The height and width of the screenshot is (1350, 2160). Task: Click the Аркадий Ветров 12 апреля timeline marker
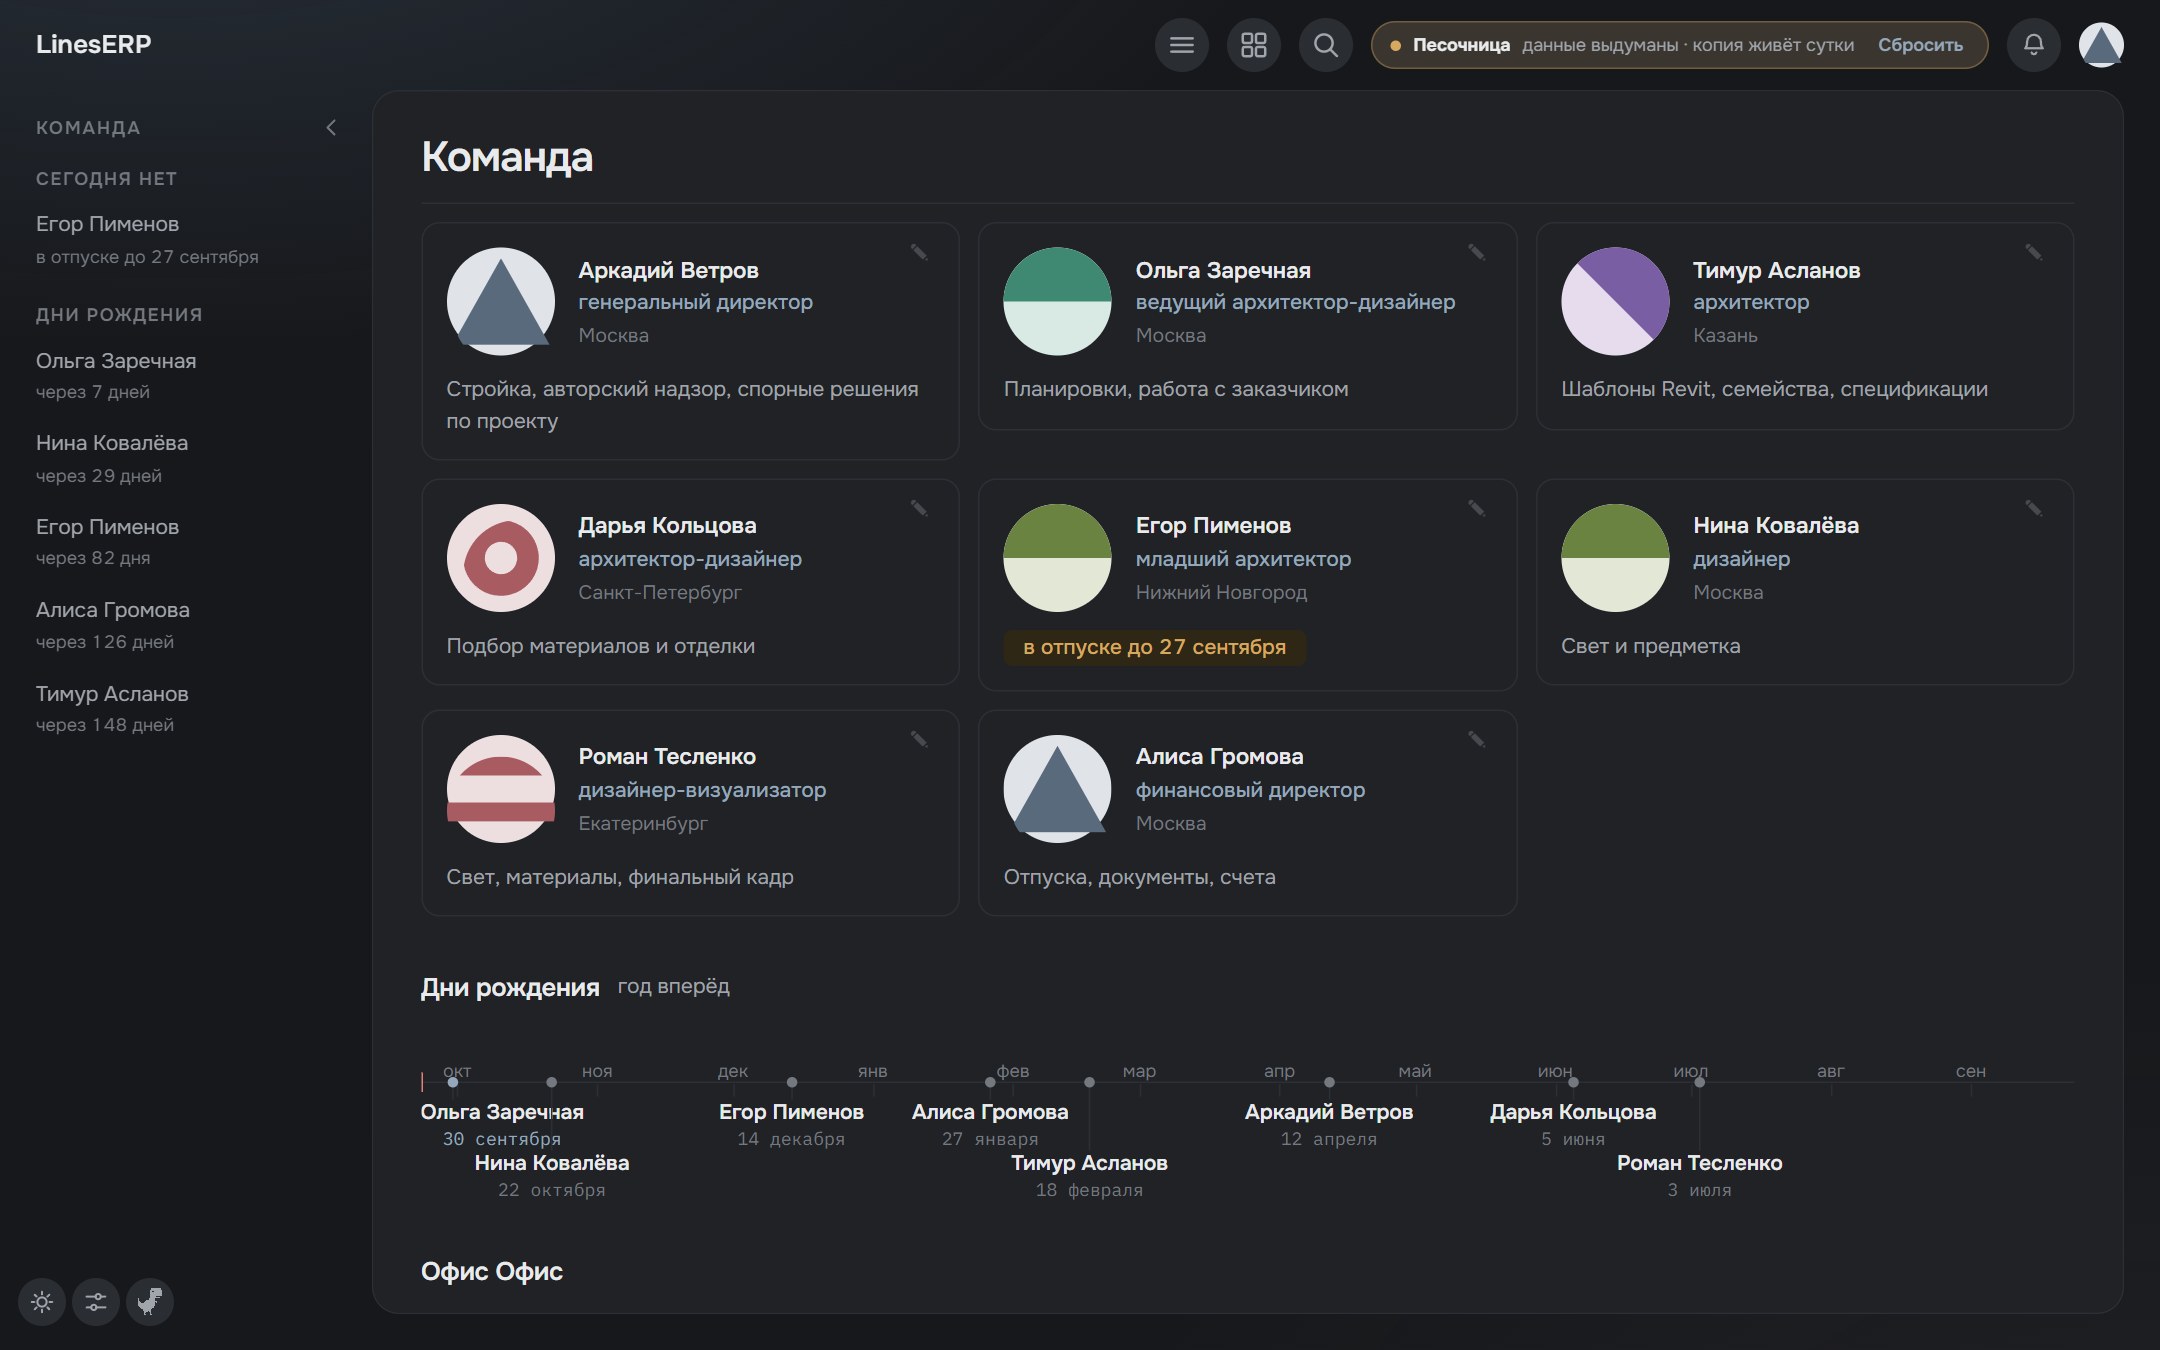pos(1329,1082)
